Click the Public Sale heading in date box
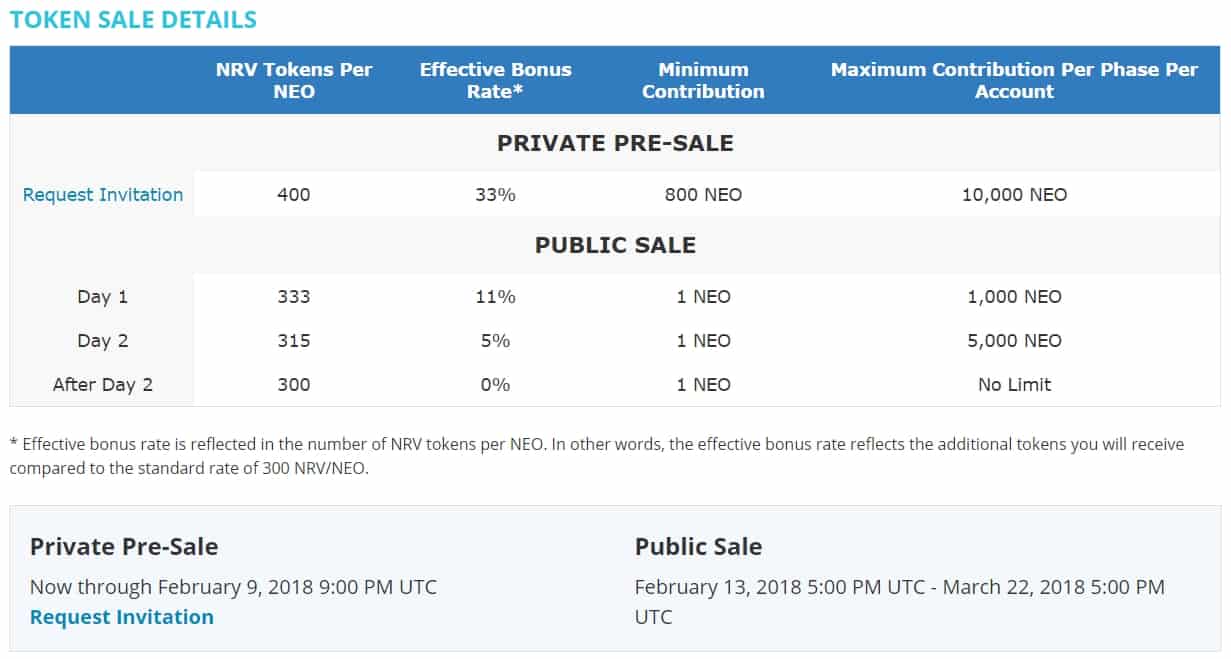1231x659 pixels. pos(698,547)
